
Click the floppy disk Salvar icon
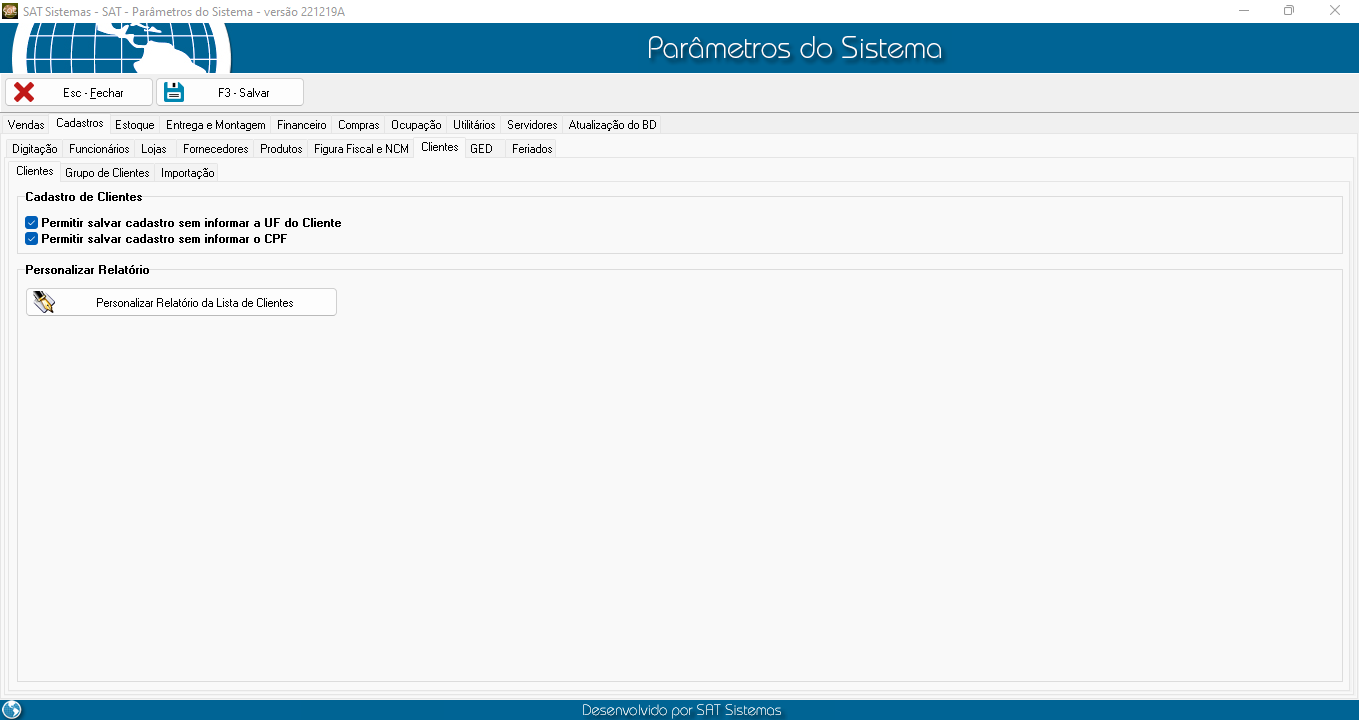[x=175, y=92]
